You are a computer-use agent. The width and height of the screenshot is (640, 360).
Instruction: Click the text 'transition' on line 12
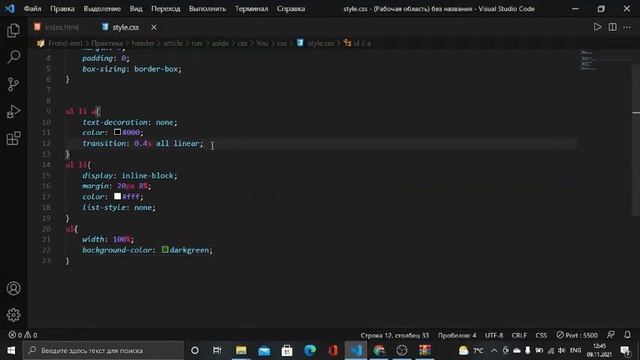(103, 143)
